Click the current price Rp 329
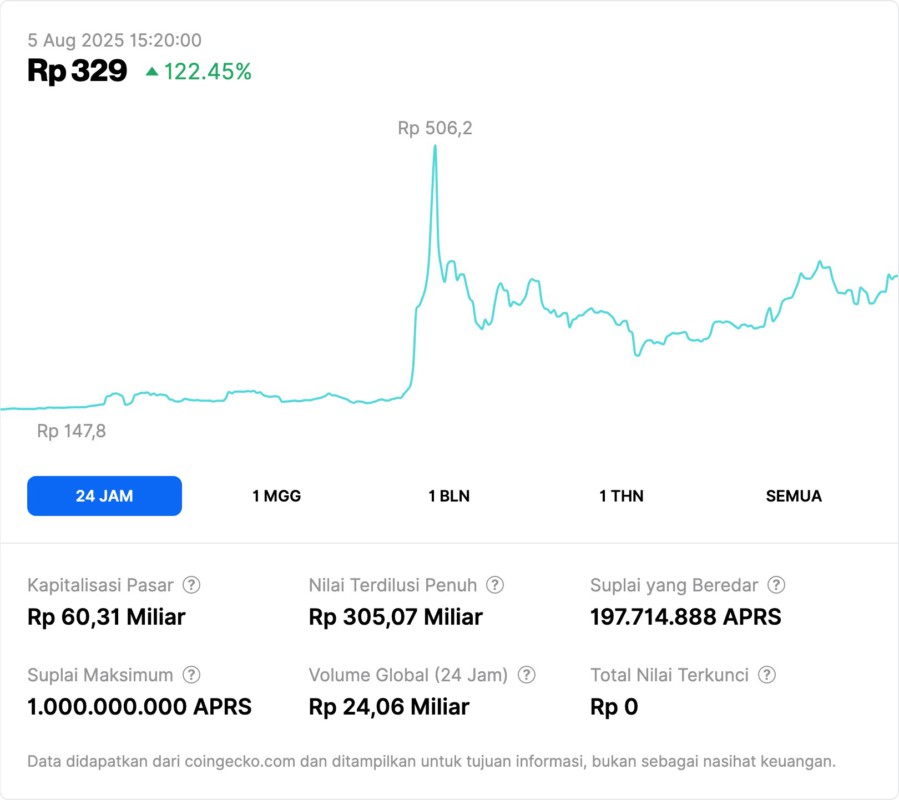 coord(77,71)
